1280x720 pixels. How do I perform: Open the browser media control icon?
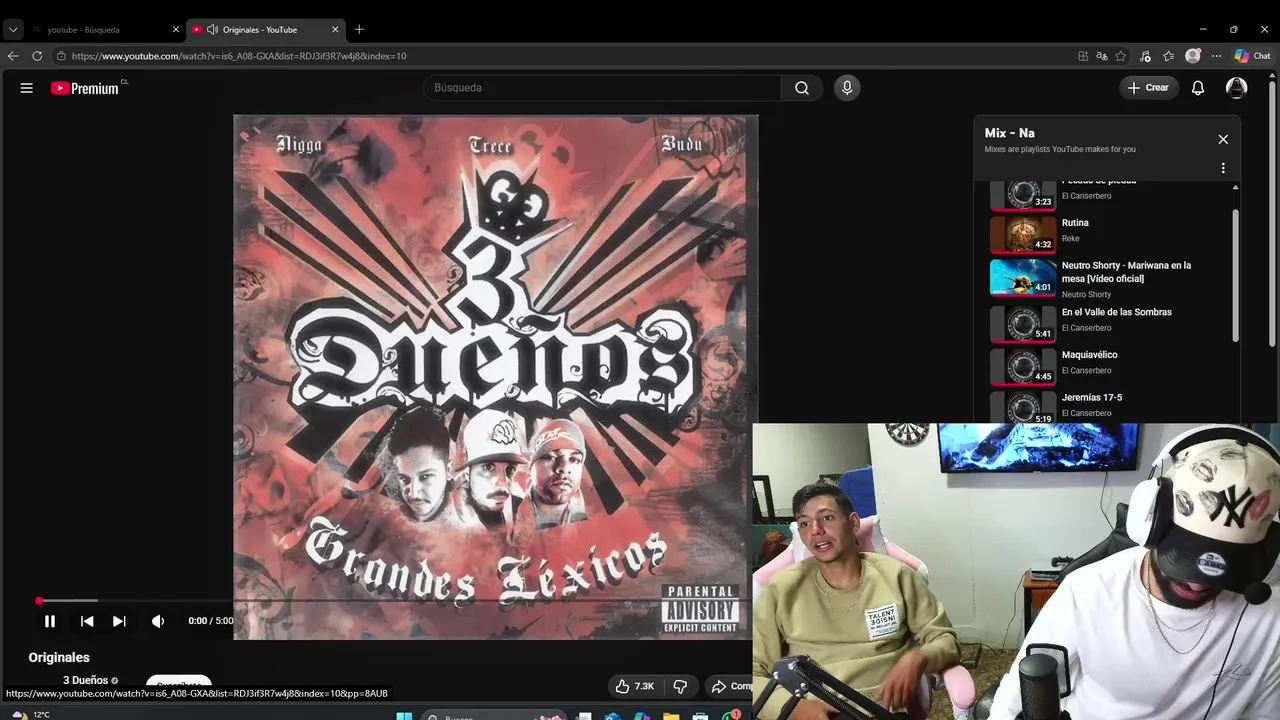(1145, 56)
